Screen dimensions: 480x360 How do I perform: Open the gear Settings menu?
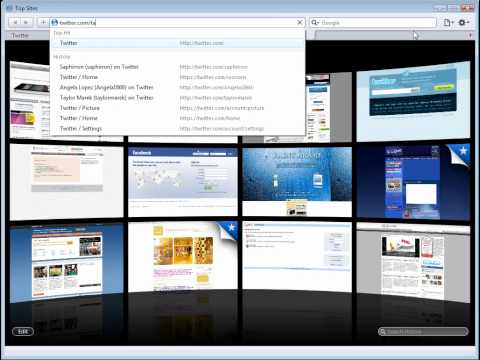pyautogui.click(x=463, y=22)
